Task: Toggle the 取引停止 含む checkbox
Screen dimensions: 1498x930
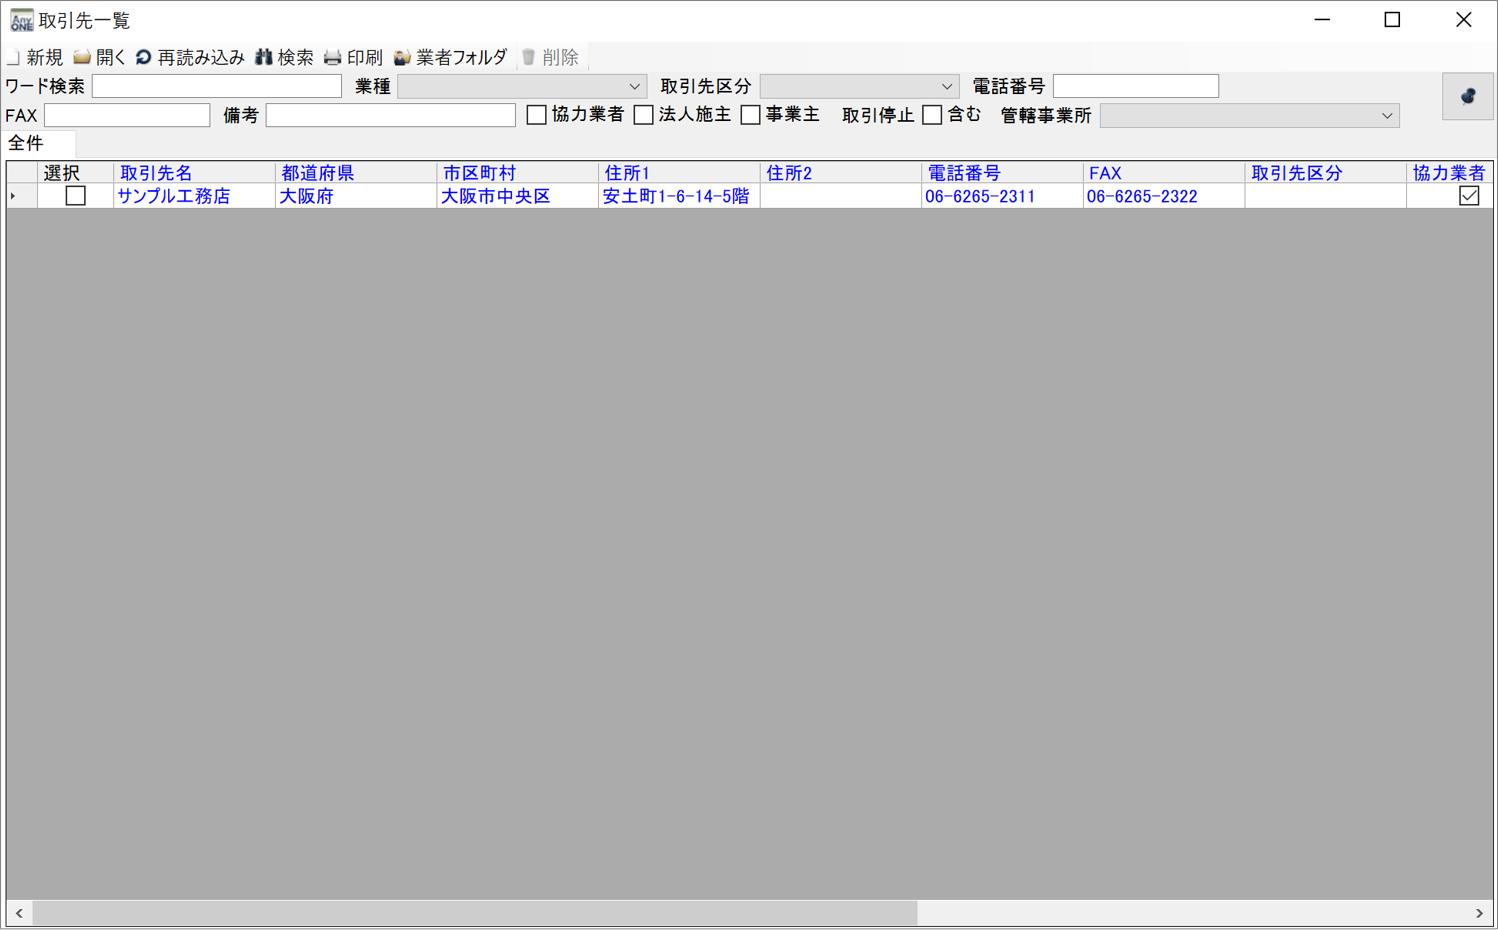Action: click(932, 115)
